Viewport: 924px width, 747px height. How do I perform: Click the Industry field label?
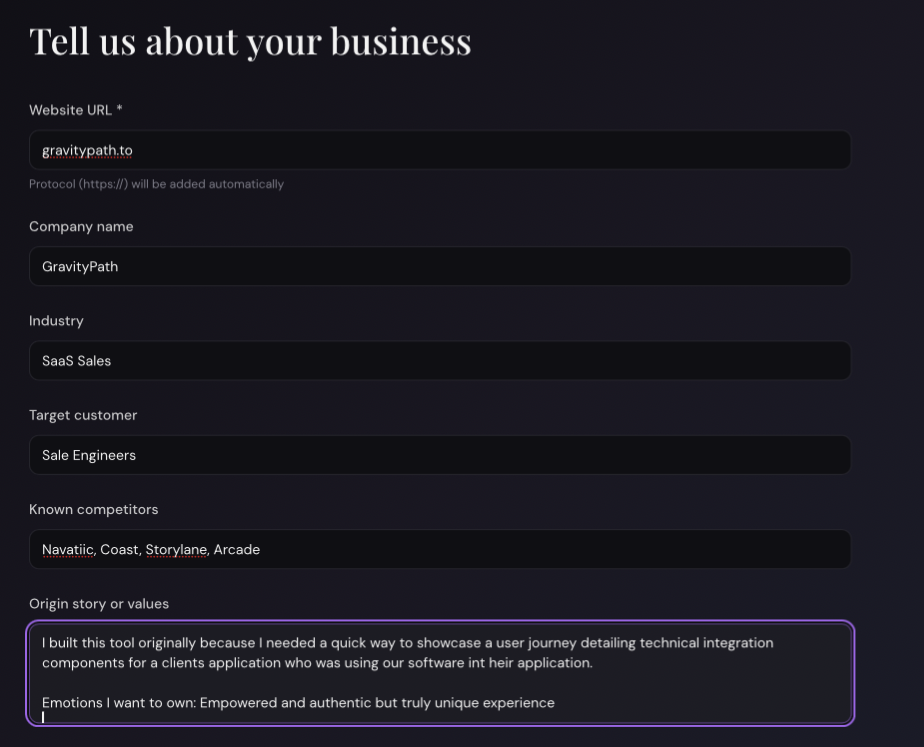click(x=56, y=321)
